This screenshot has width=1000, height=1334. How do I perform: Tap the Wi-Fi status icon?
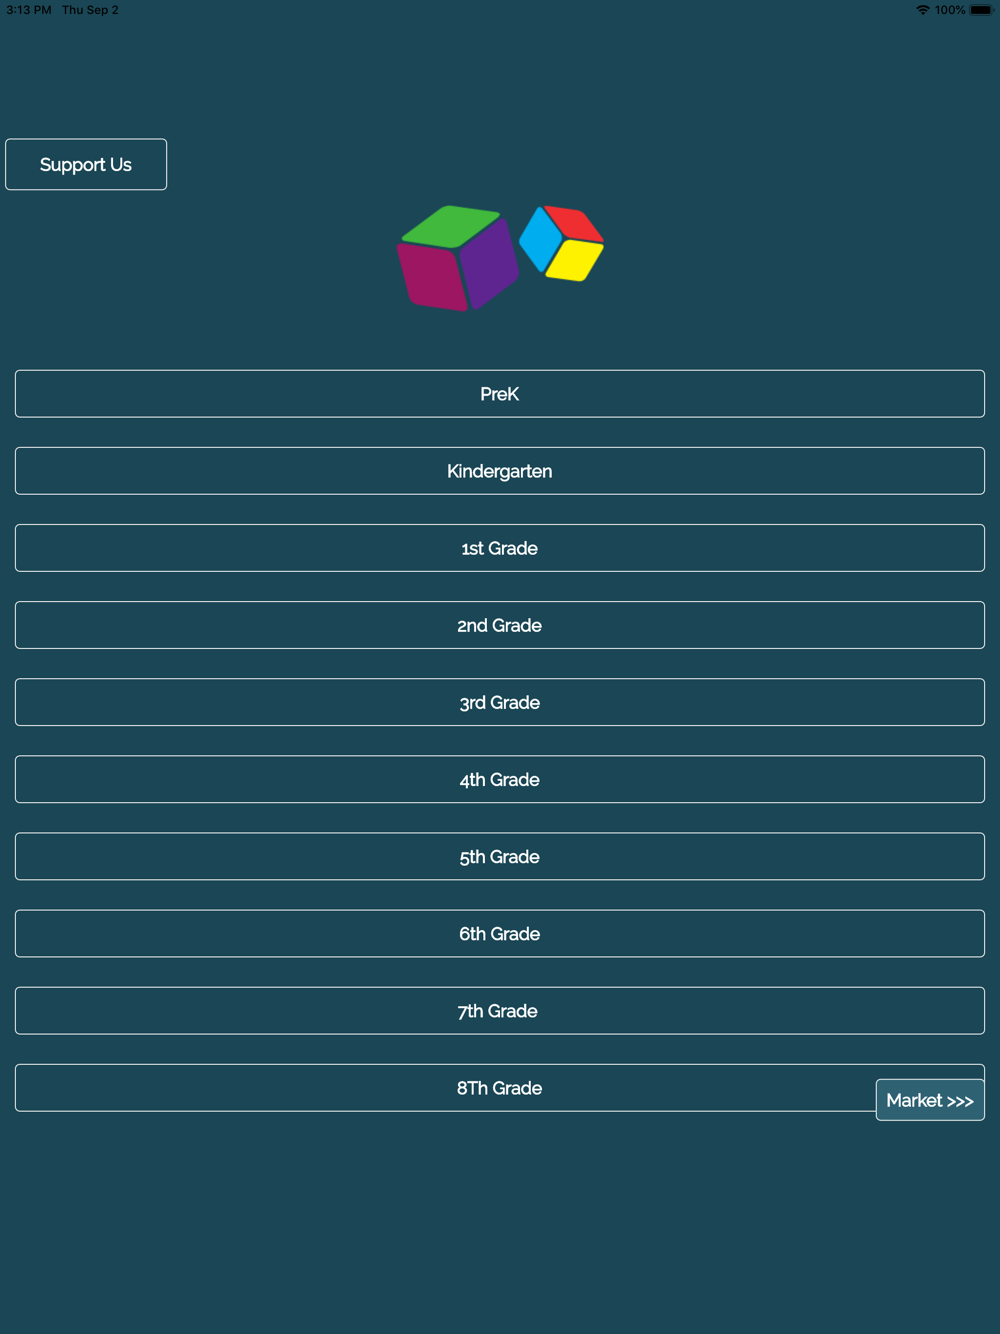point(922,10)
